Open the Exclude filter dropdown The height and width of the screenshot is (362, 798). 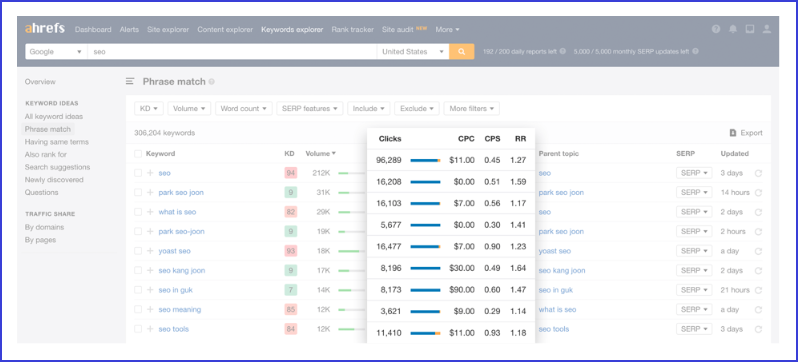(417, 108)
